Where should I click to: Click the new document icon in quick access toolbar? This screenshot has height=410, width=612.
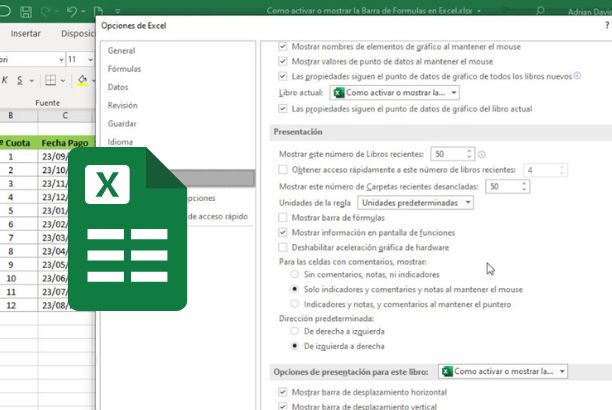point(98,12)
